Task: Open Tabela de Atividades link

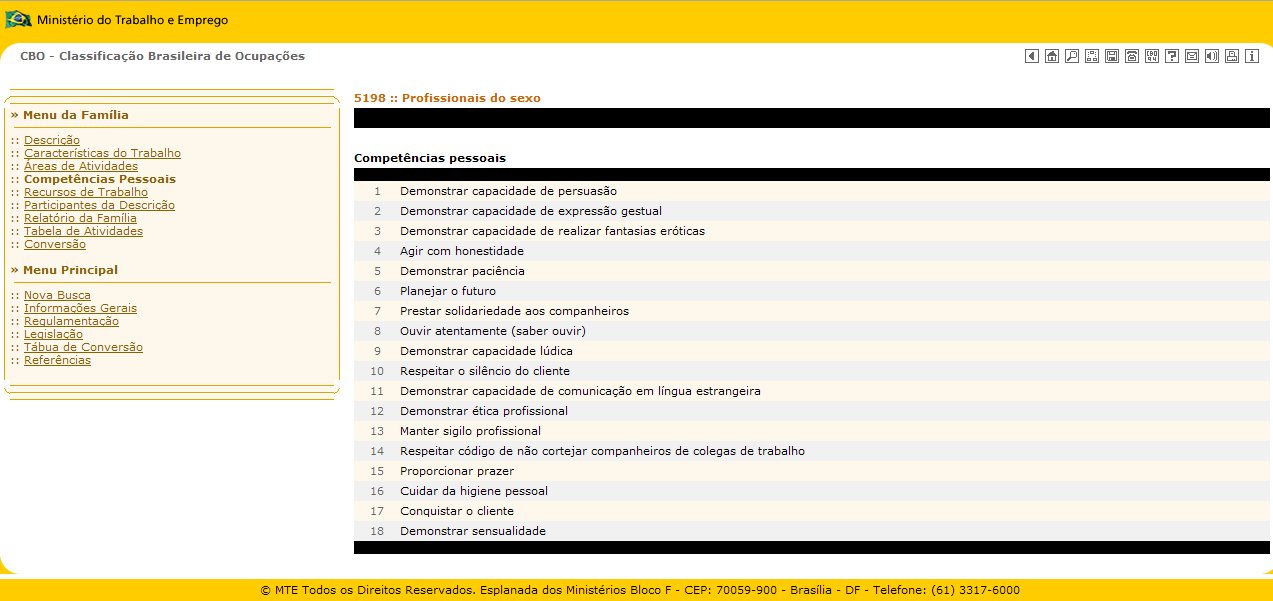Action: coord(83,231)
